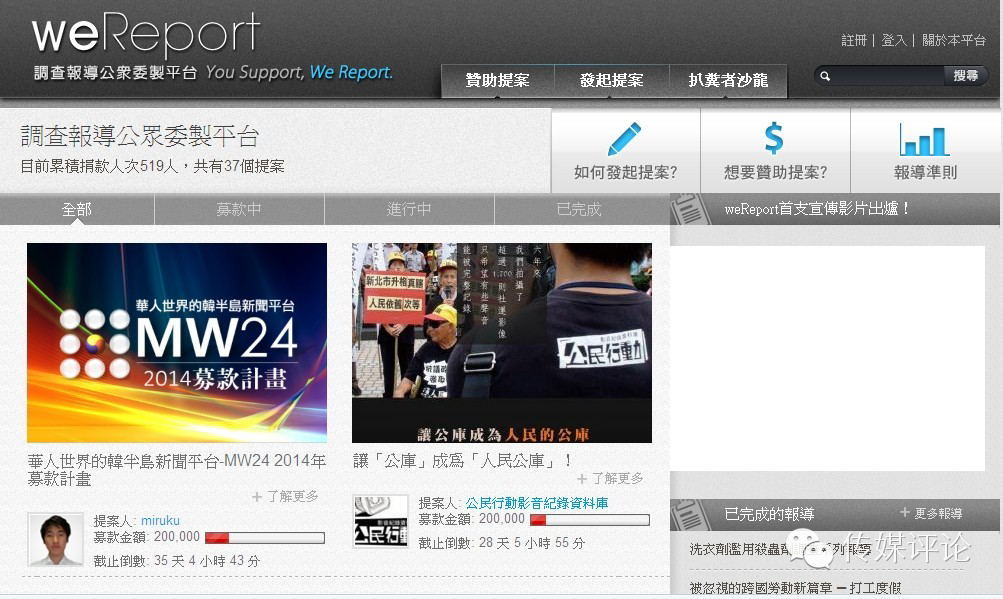
Task: Click text 截止倒數: 35 天 4 小時 43 分
Action: [177, 561]
